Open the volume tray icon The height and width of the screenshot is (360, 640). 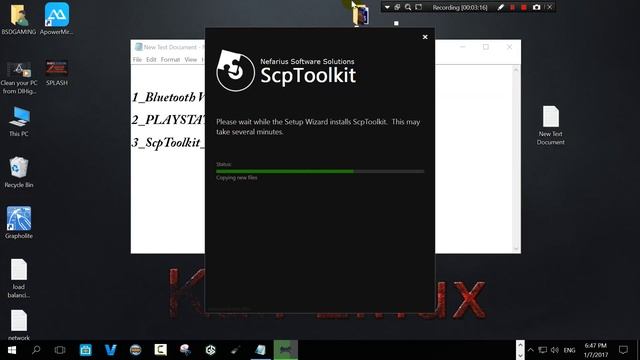click(555, 350)
